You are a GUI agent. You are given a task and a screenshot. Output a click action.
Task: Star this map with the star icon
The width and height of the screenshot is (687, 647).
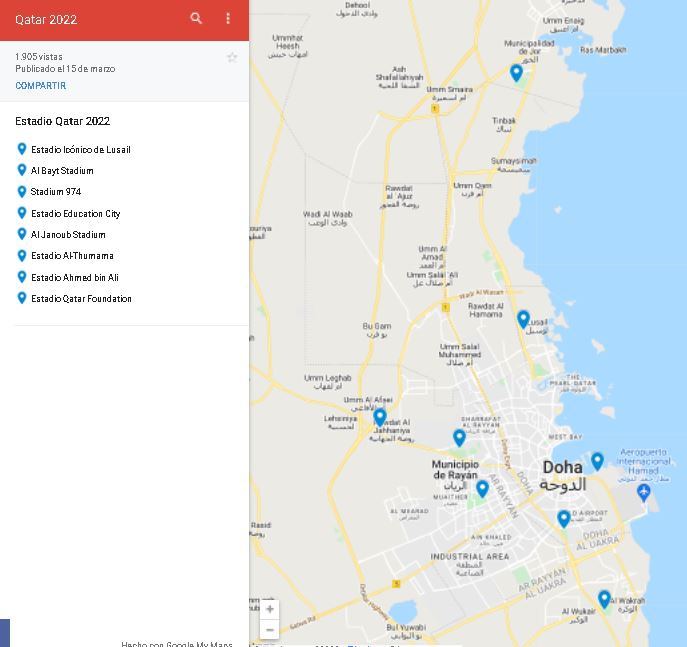pyautogui.click(x=232, y=57)
